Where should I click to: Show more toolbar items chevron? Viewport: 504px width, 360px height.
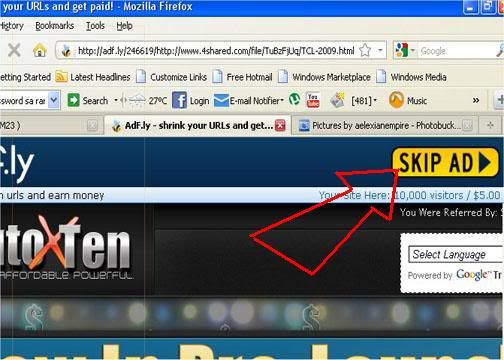pos(476,100)
